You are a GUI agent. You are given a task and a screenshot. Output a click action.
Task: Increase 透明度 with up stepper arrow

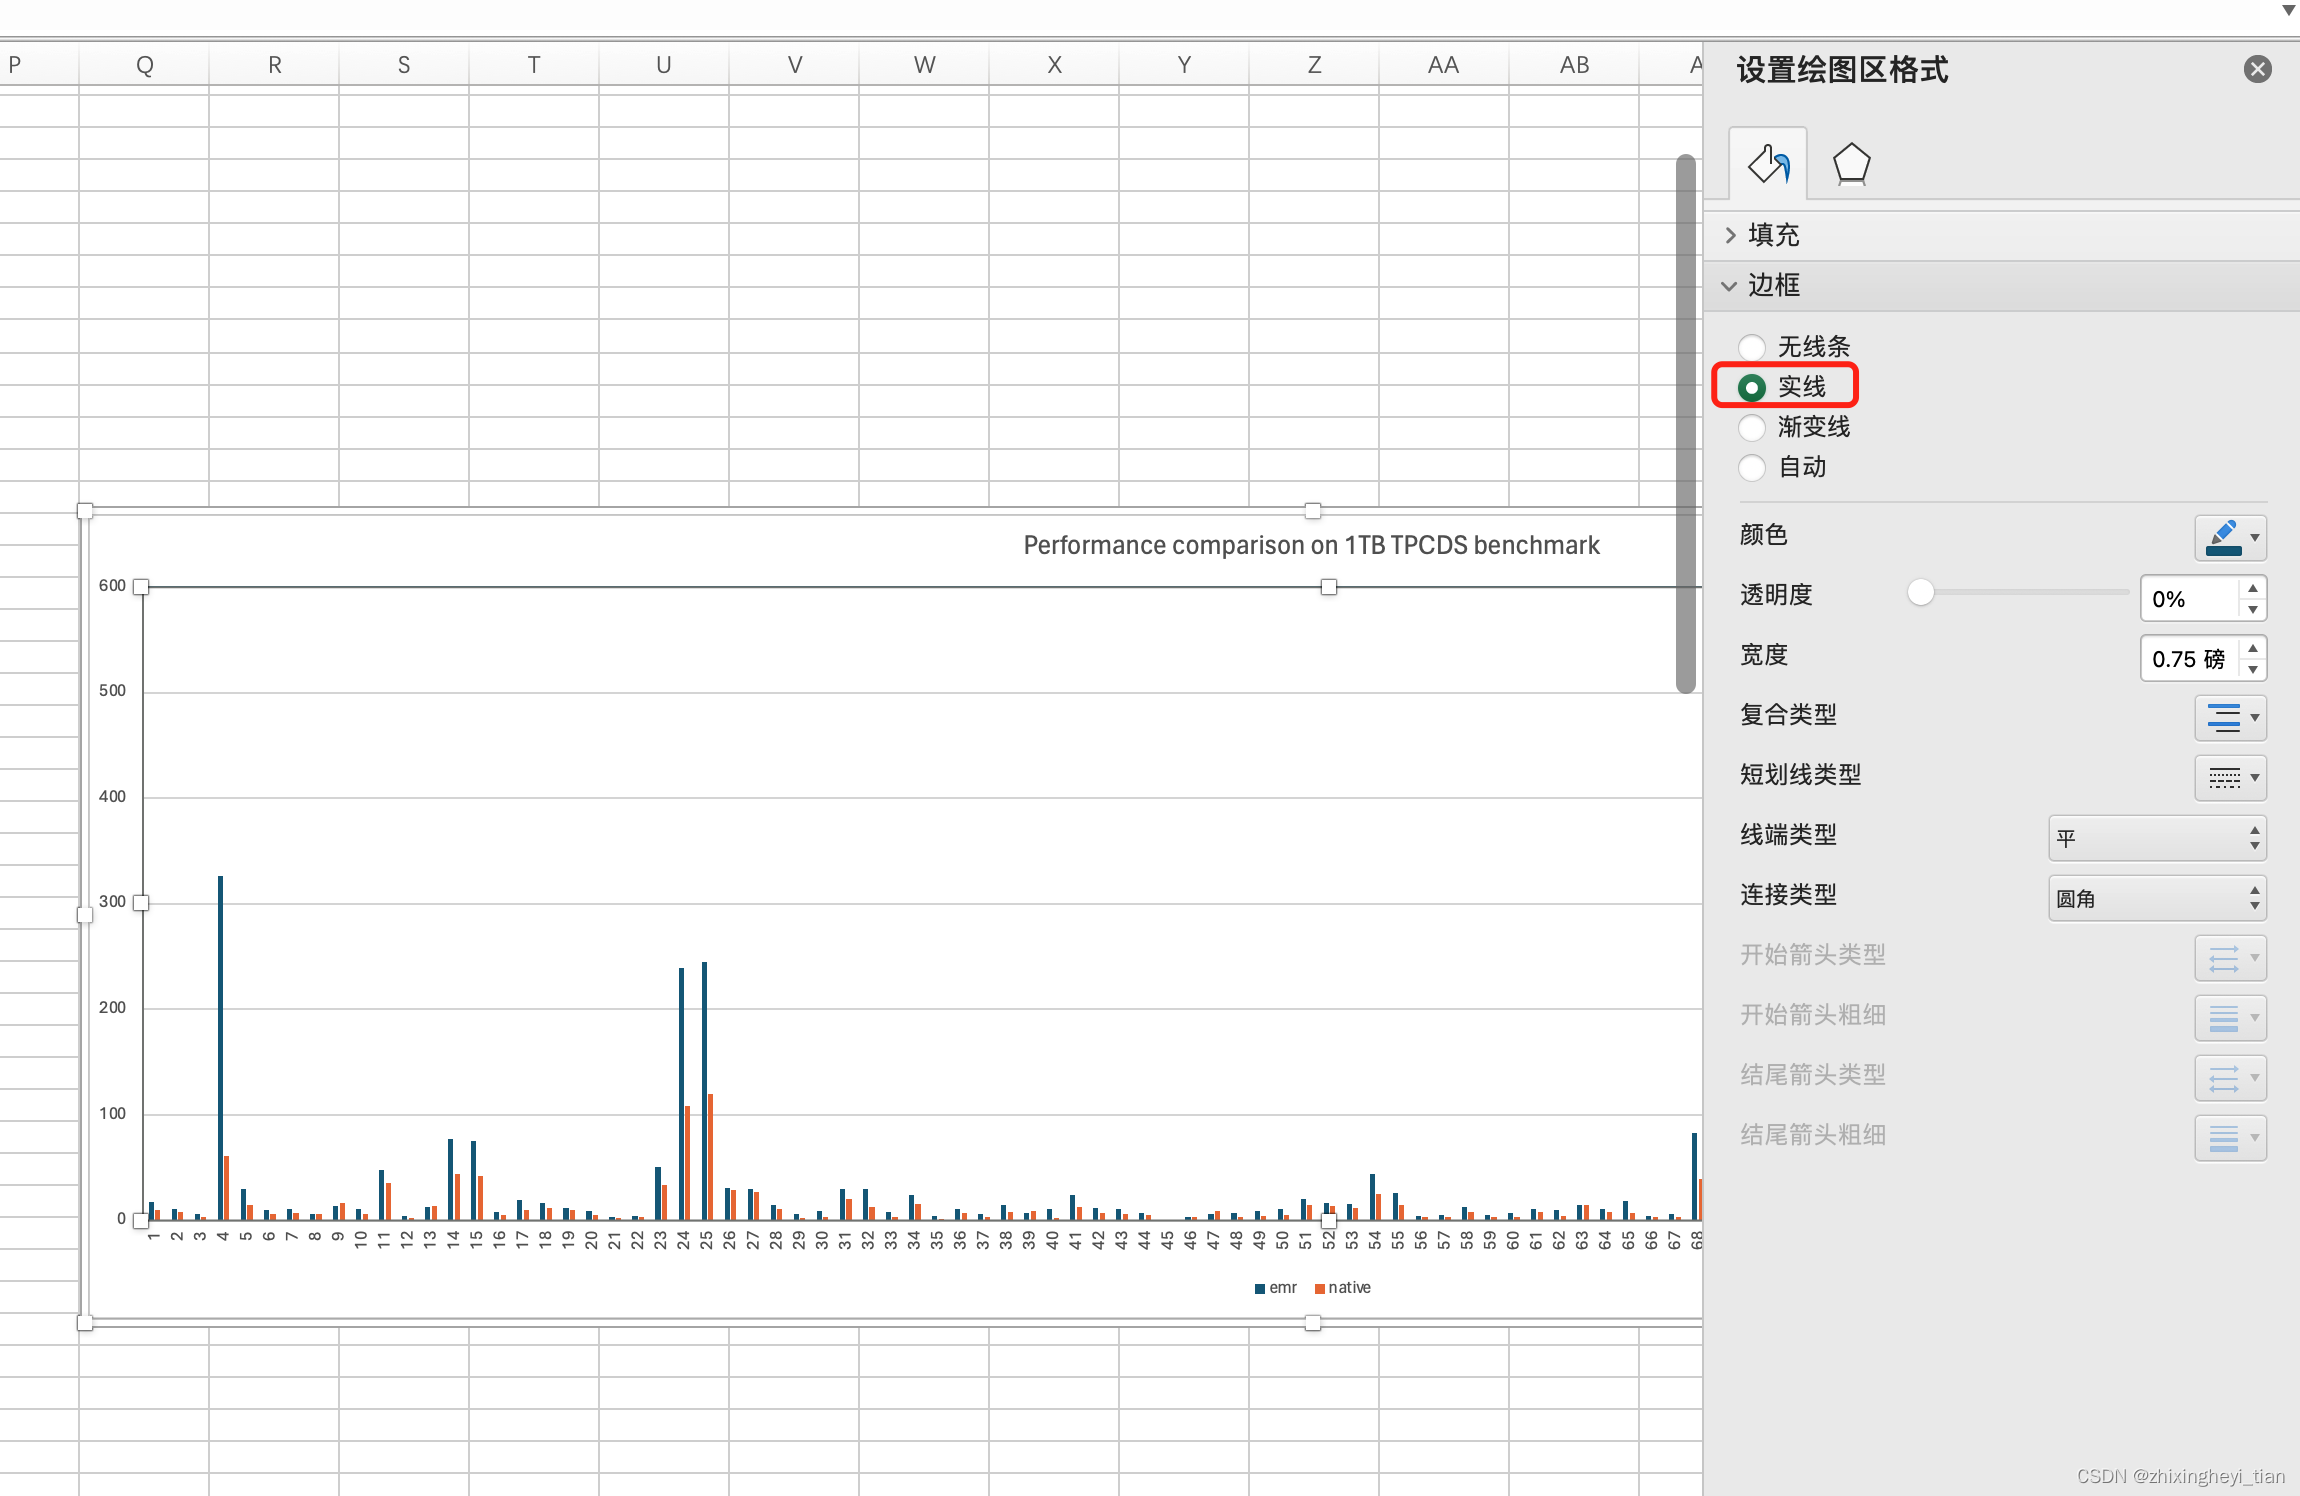(x=2253, y=588)
